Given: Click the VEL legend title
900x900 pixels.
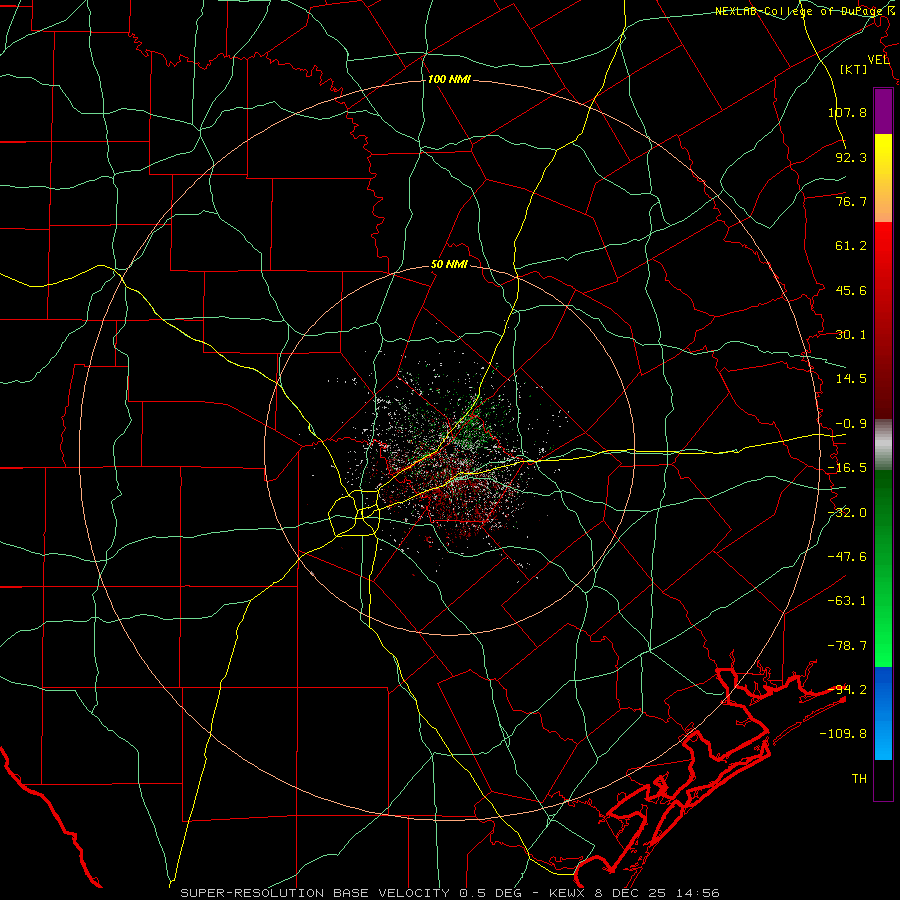Looking at the screenshot, I should click(x=878, y=60).
